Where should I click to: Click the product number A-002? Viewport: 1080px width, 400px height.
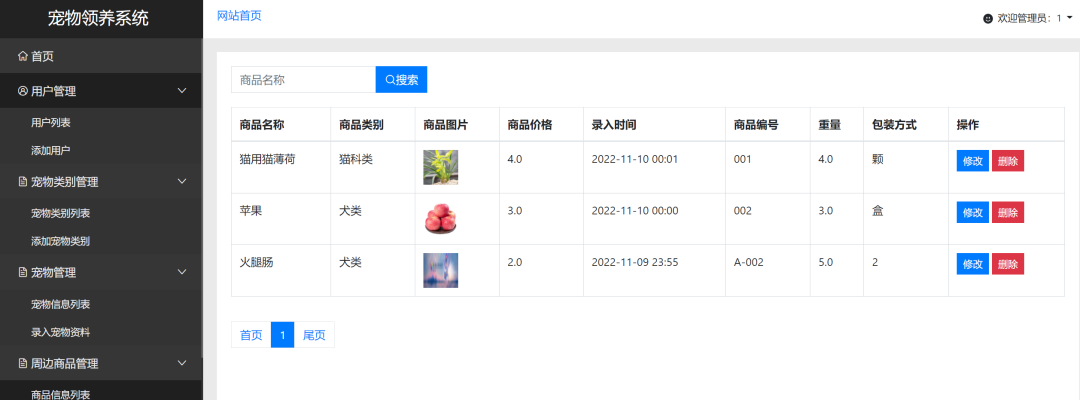(749, 262)
